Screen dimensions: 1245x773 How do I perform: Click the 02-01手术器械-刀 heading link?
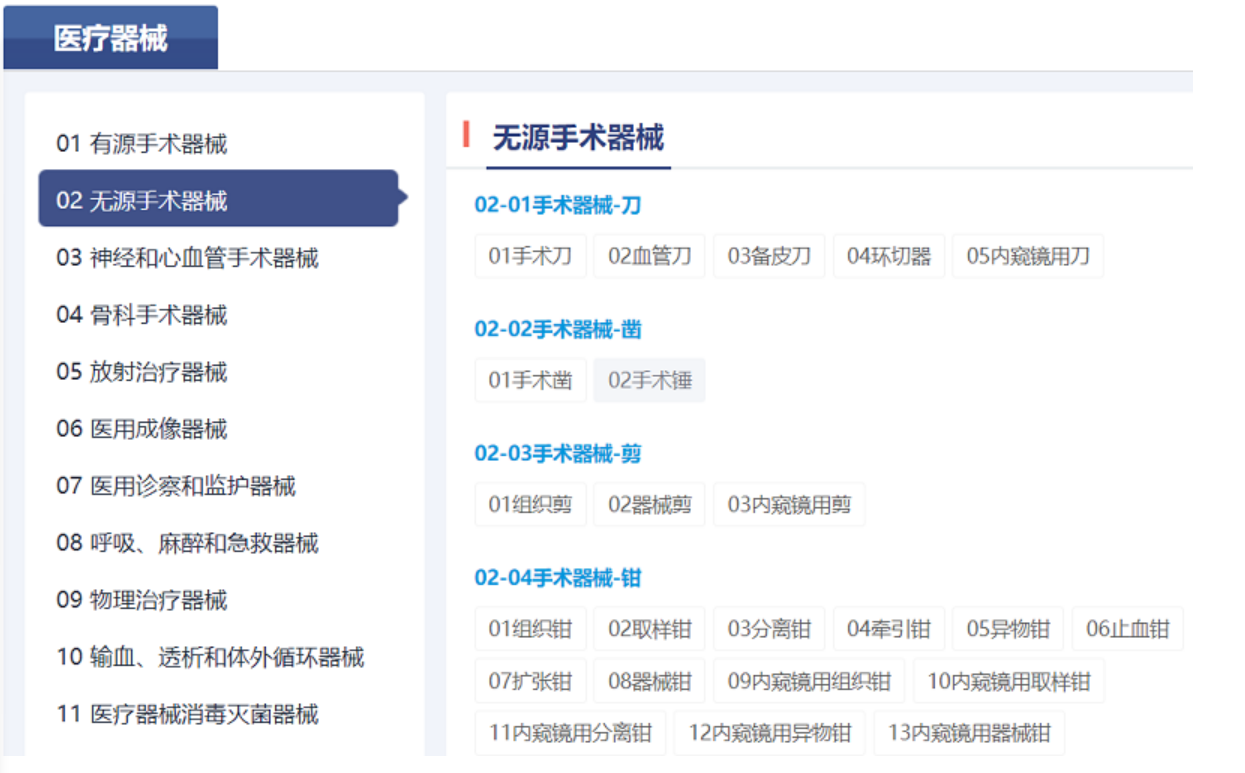pyautogui.click(x=557, y=206)
